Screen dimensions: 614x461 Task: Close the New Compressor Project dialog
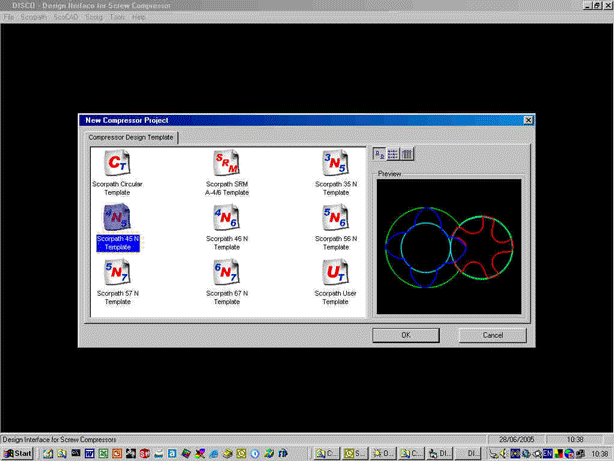[528, 120]
